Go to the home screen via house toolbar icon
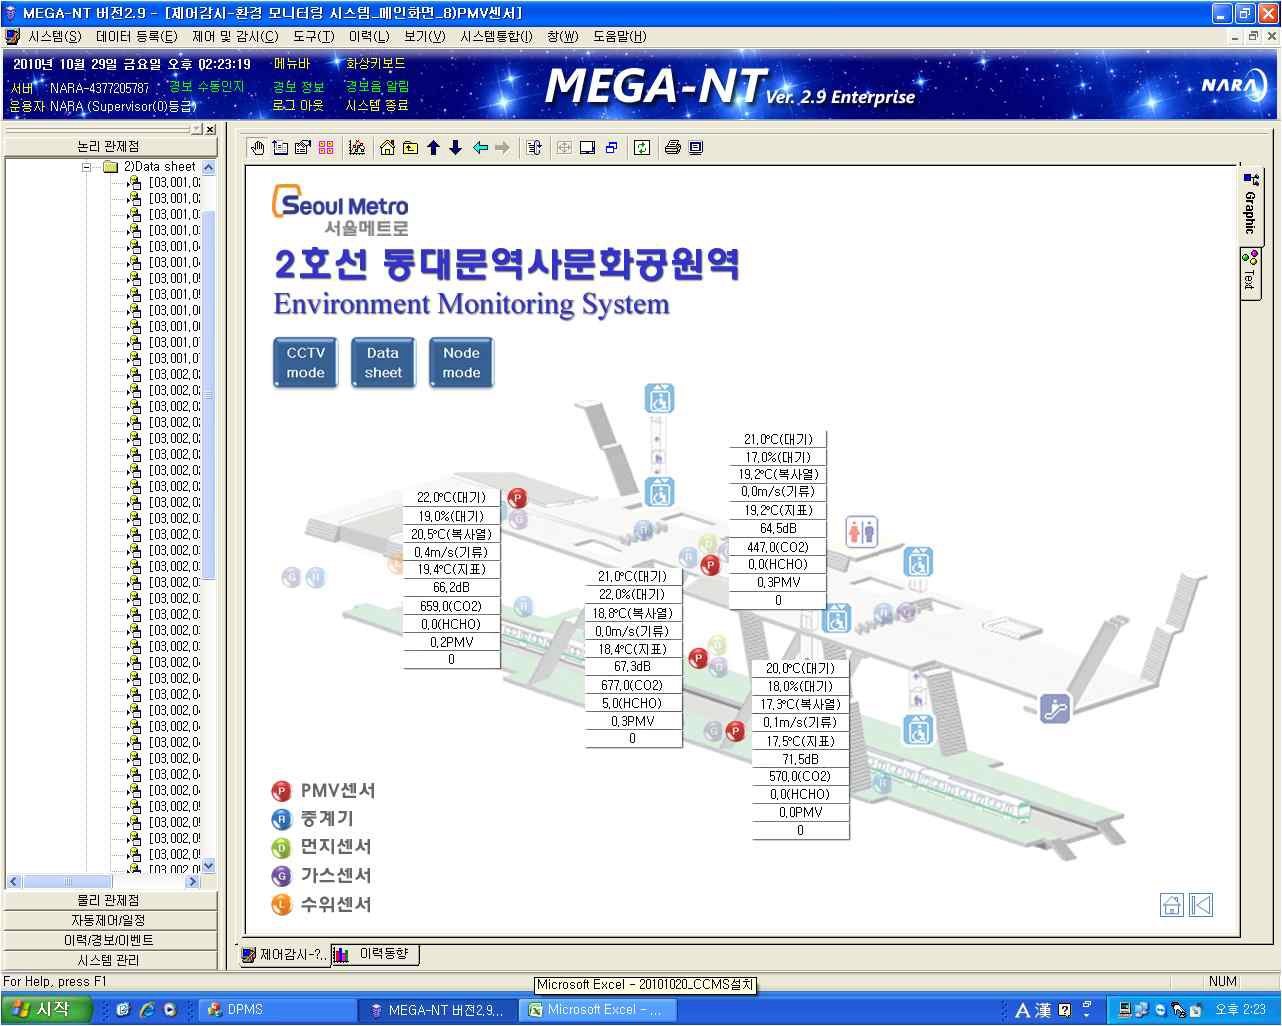The height and width of the screenshot is (1026, 1282). tap(388, 148)
